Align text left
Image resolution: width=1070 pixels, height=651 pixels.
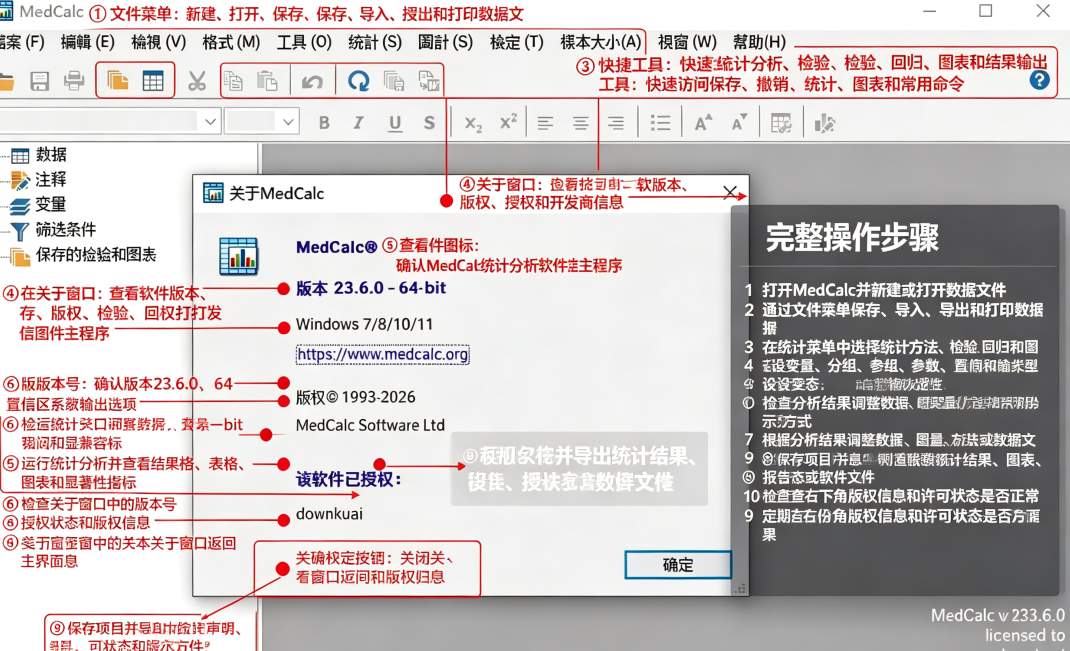pos(545,124)
